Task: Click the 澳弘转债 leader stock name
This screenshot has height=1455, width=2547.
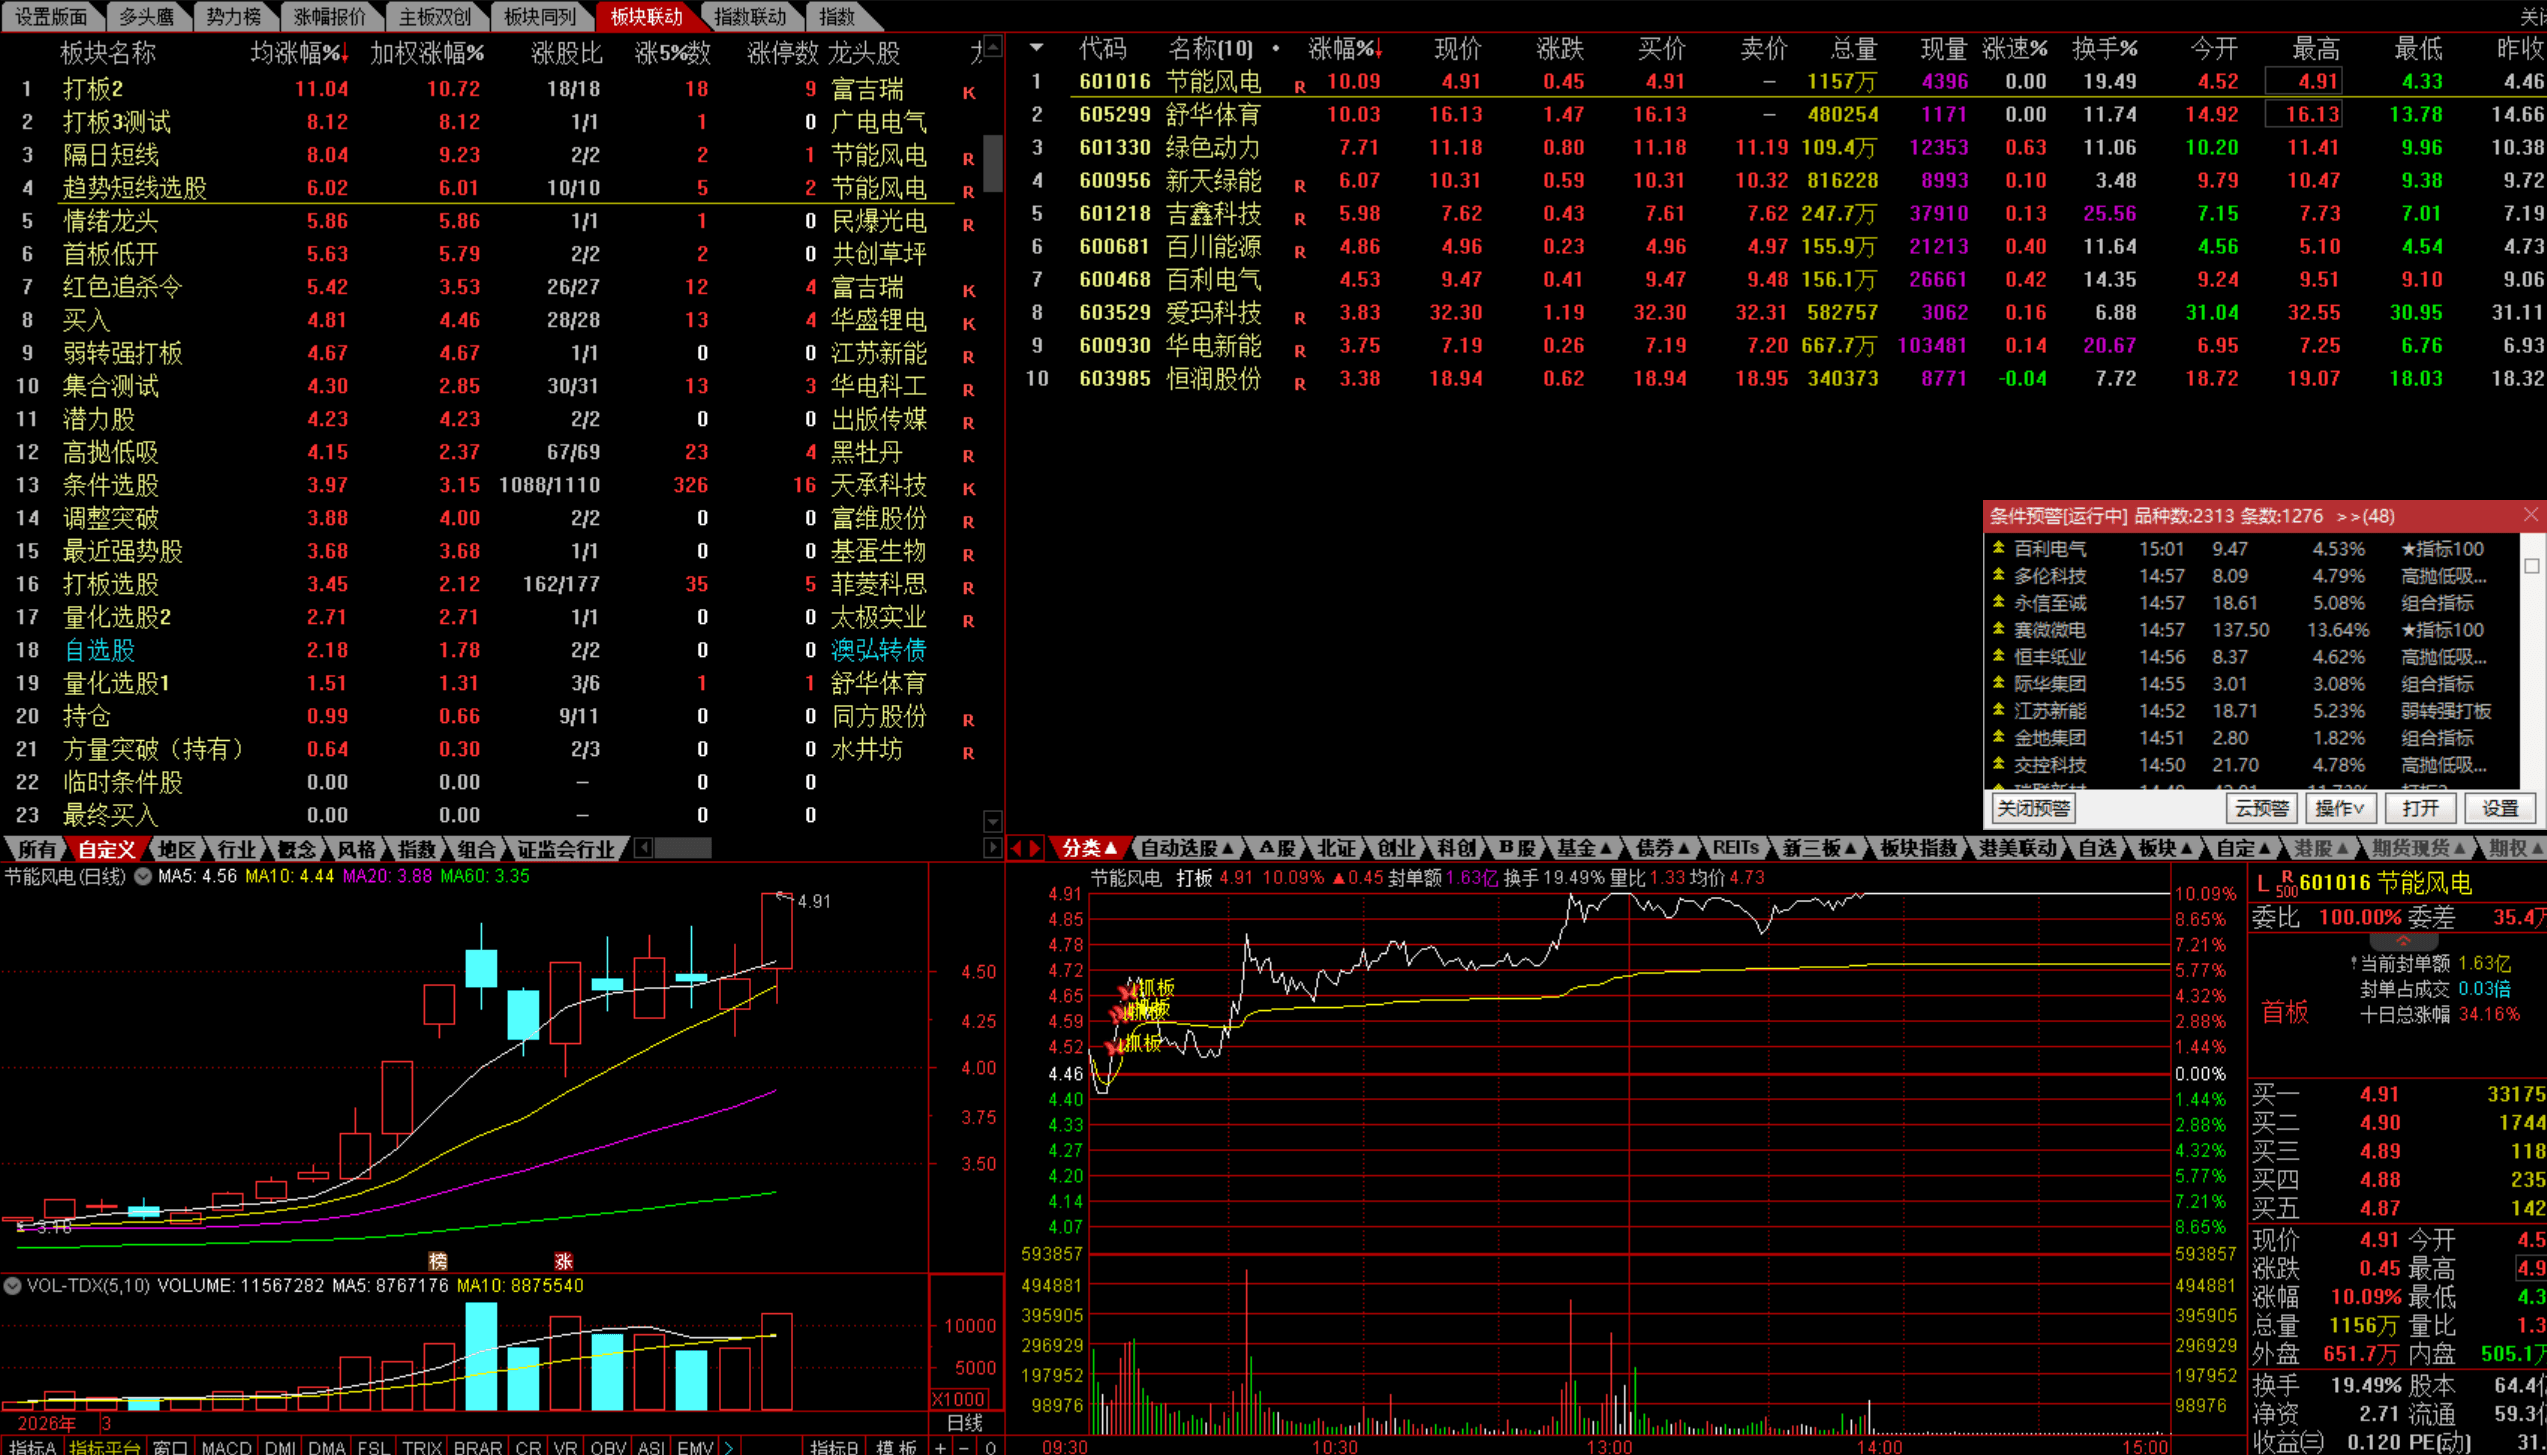Action: [x=878, y=650]
